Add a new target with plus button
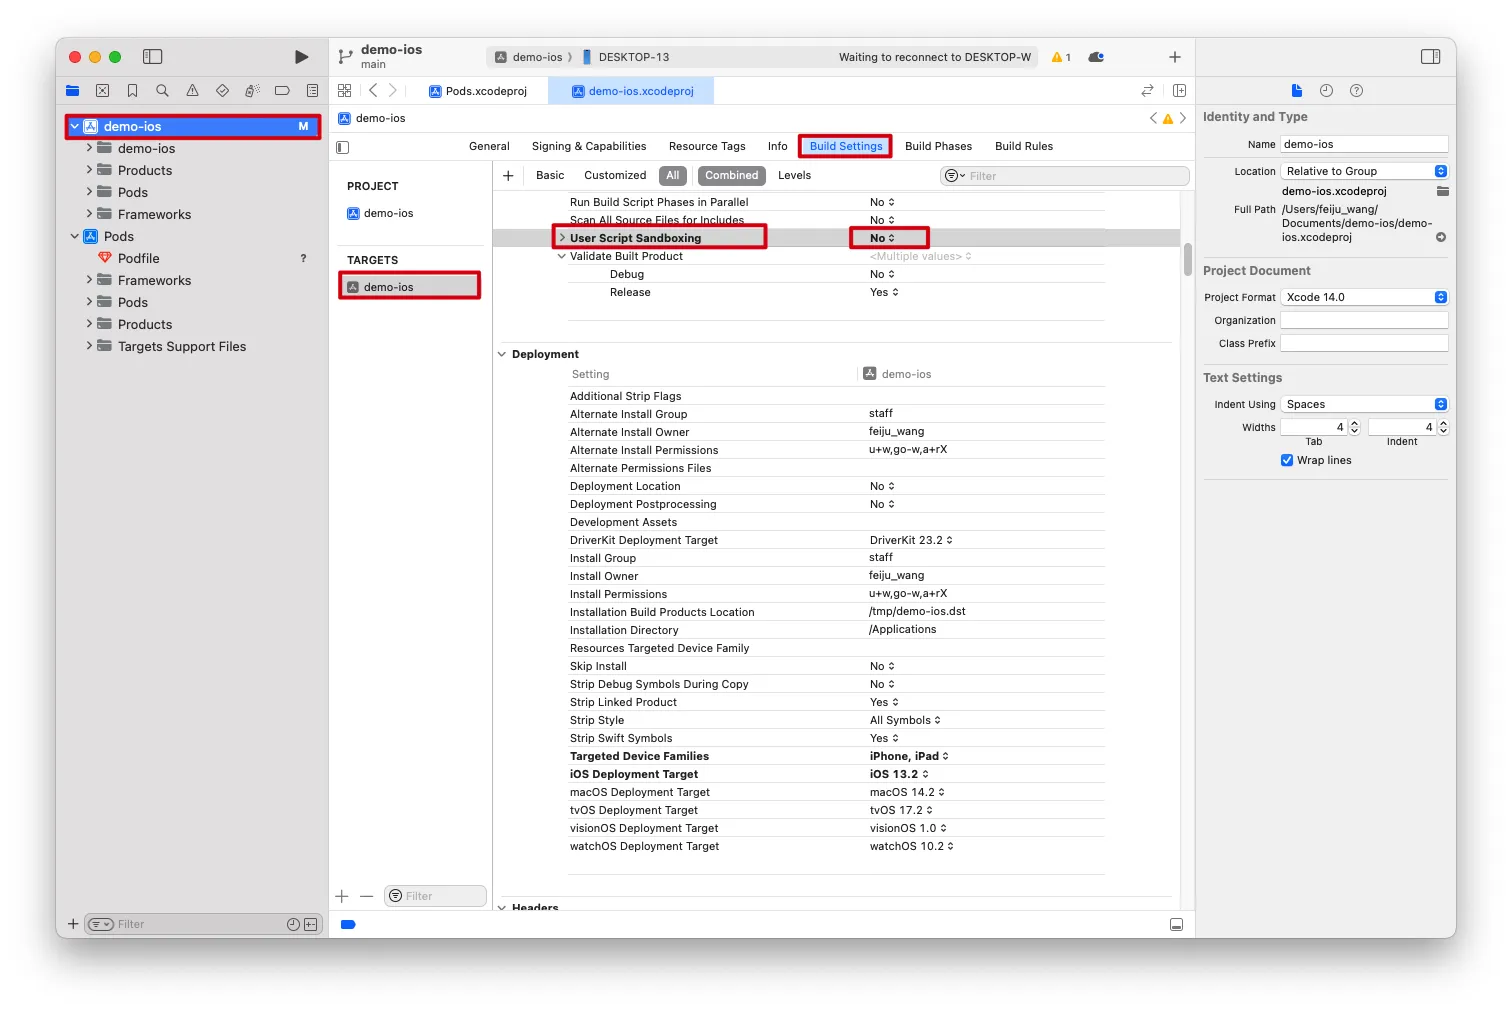This screenshot has width=1512, height=1012. click(x=342, y=896)
